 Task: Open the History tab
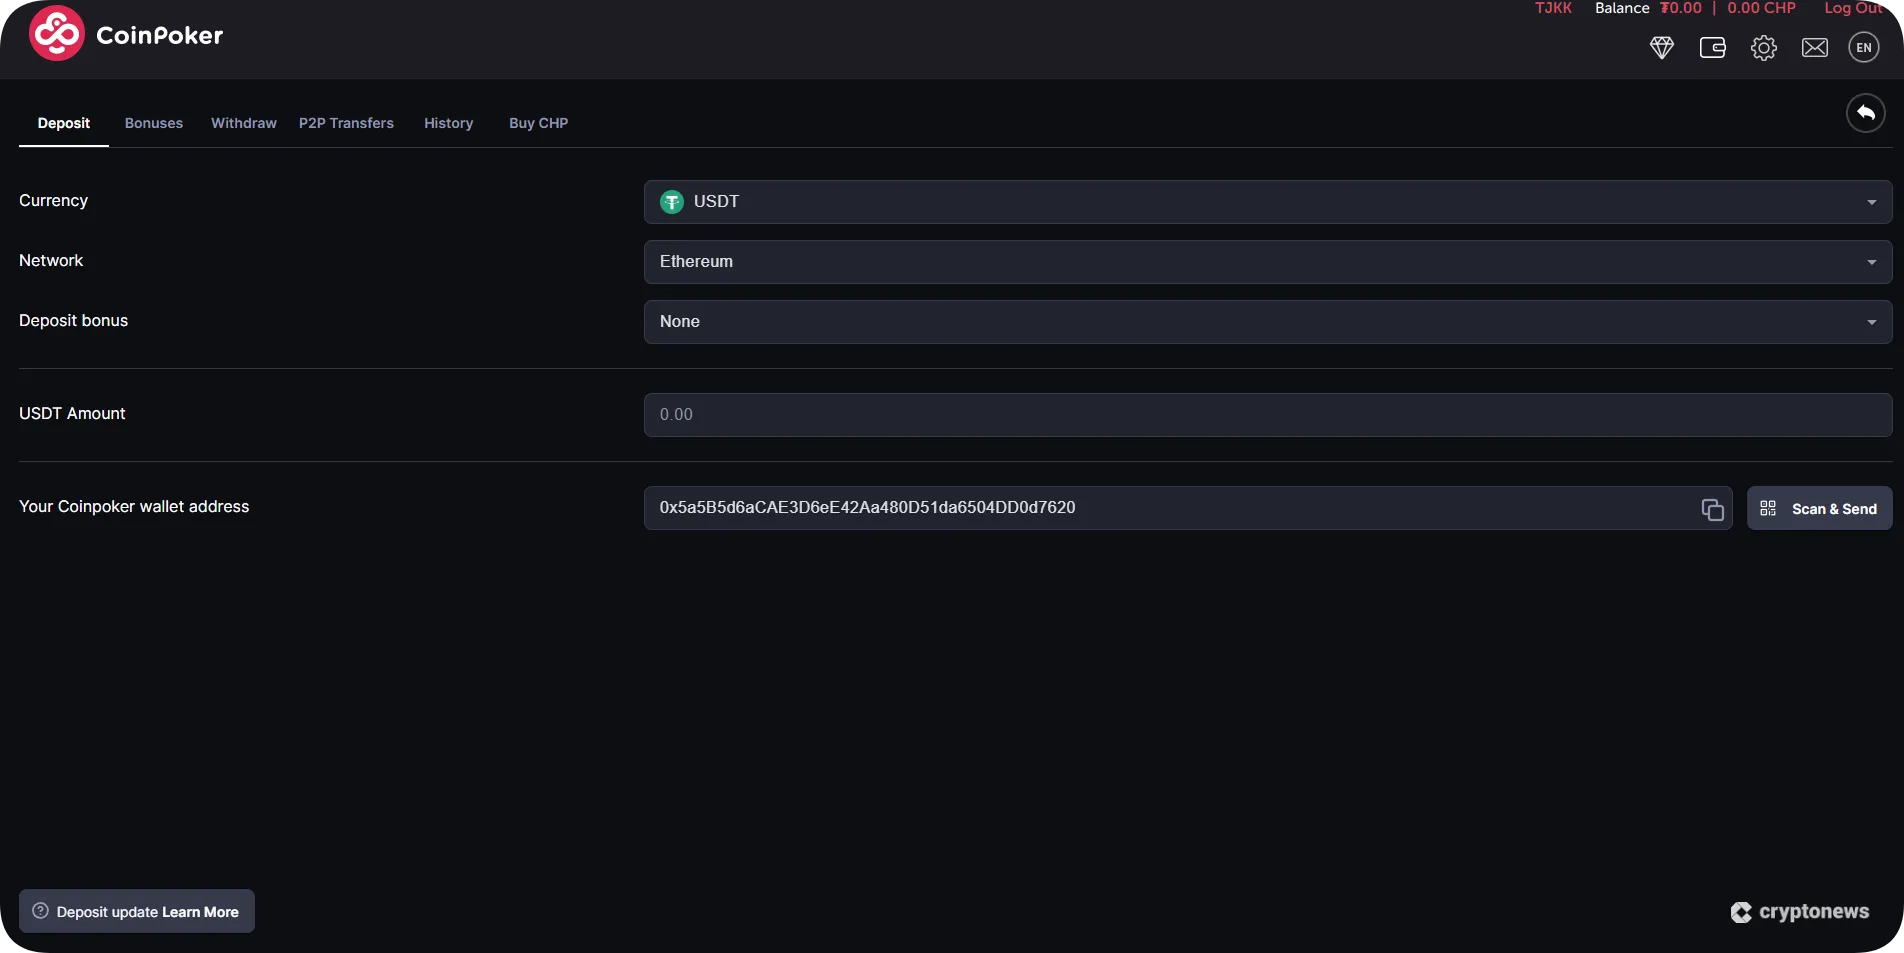click(448, 122)
